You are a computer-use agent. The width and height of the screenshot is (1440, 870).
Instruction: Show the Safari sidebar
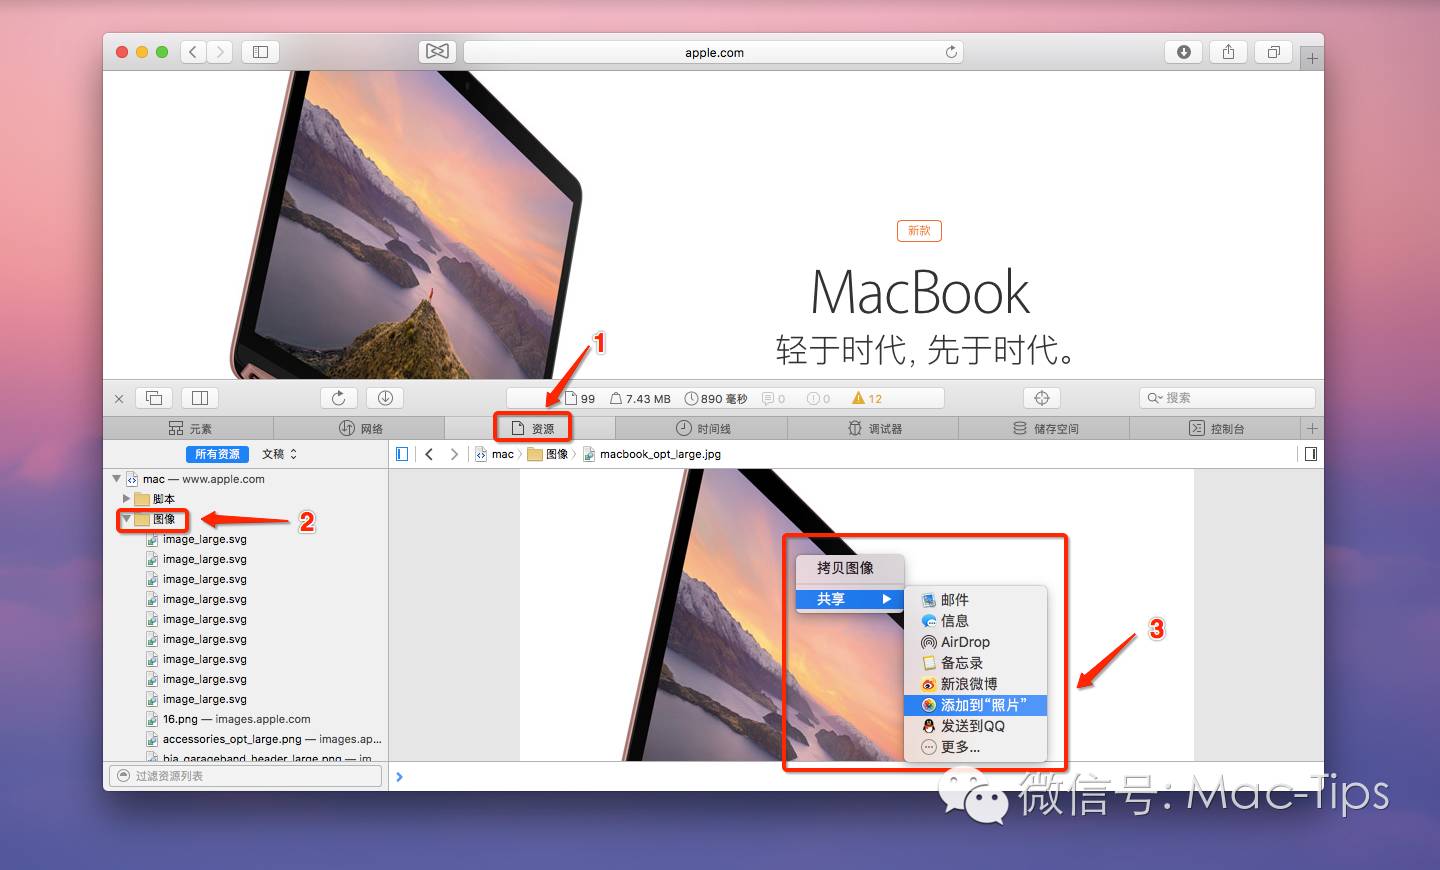(260, 52)
